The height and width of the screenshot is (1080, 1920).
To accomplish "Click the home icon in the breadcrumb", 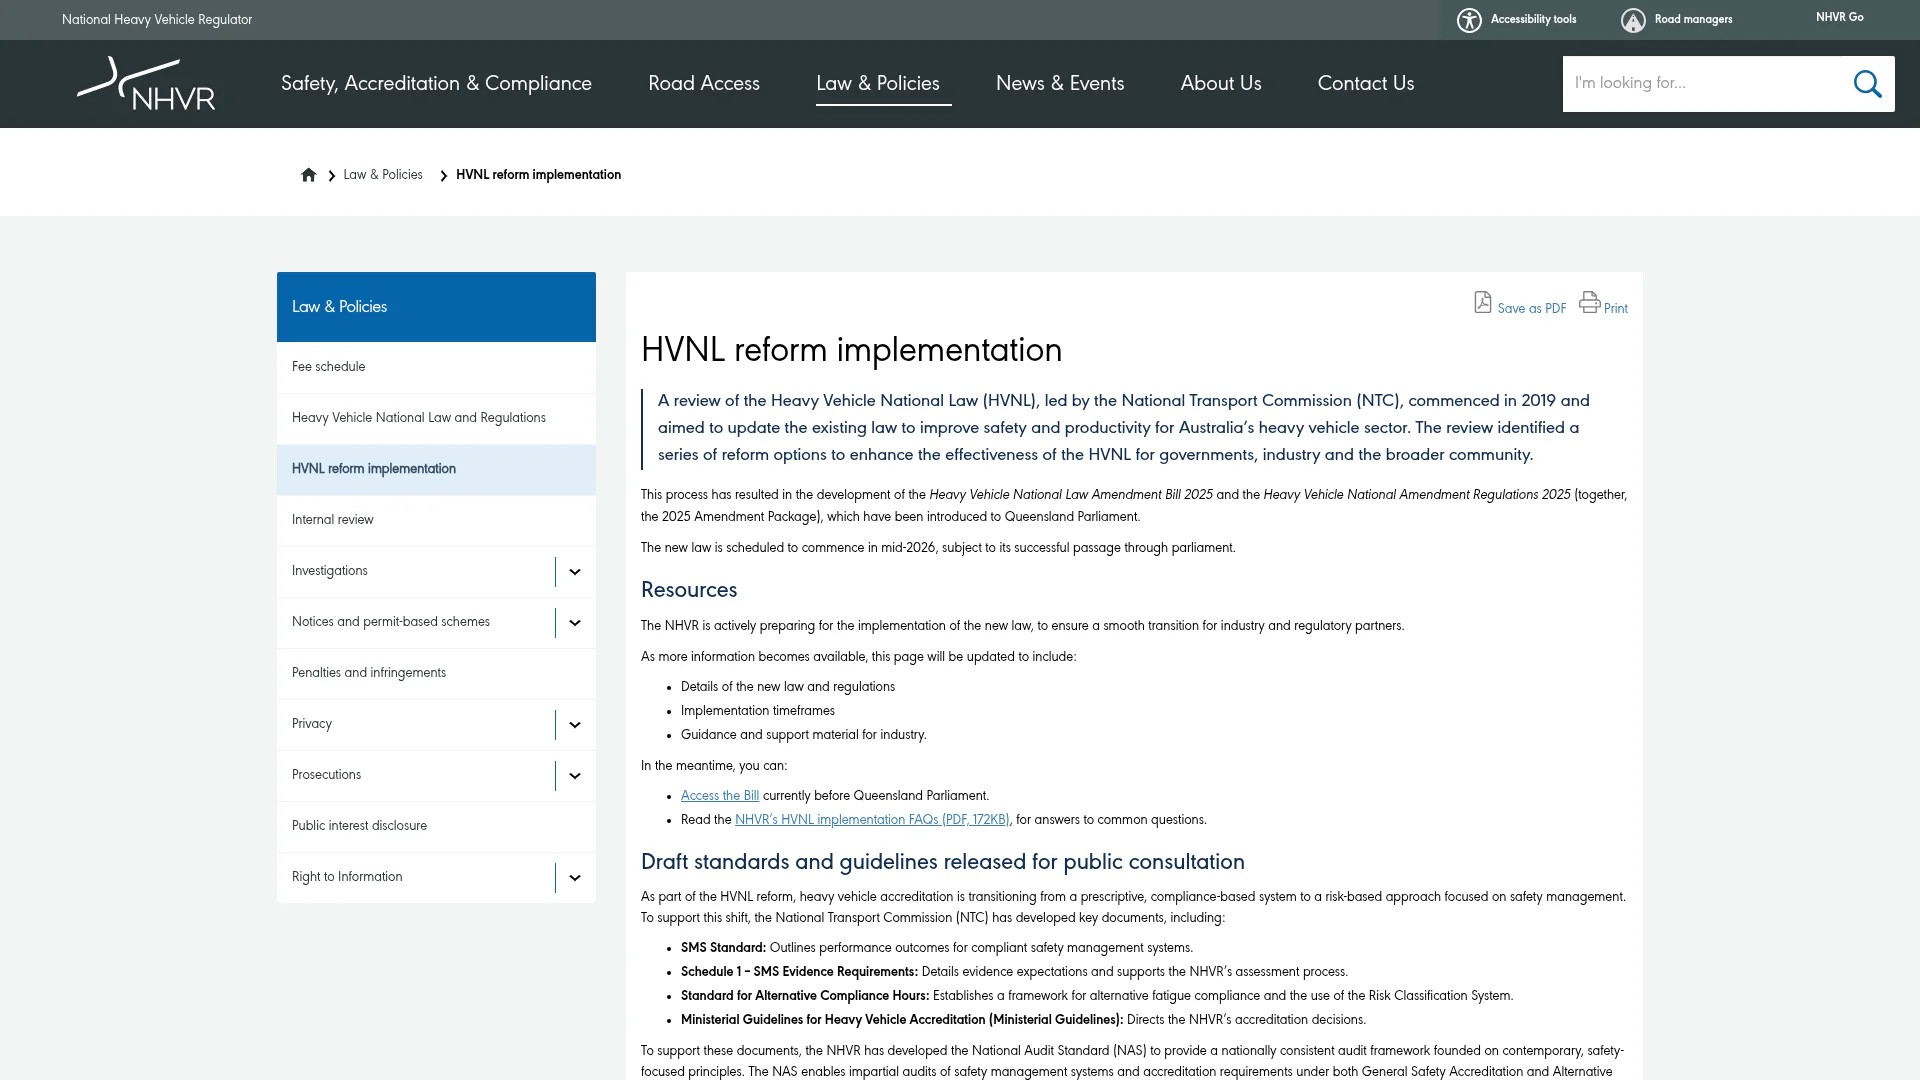I will (x=308, y=174).
